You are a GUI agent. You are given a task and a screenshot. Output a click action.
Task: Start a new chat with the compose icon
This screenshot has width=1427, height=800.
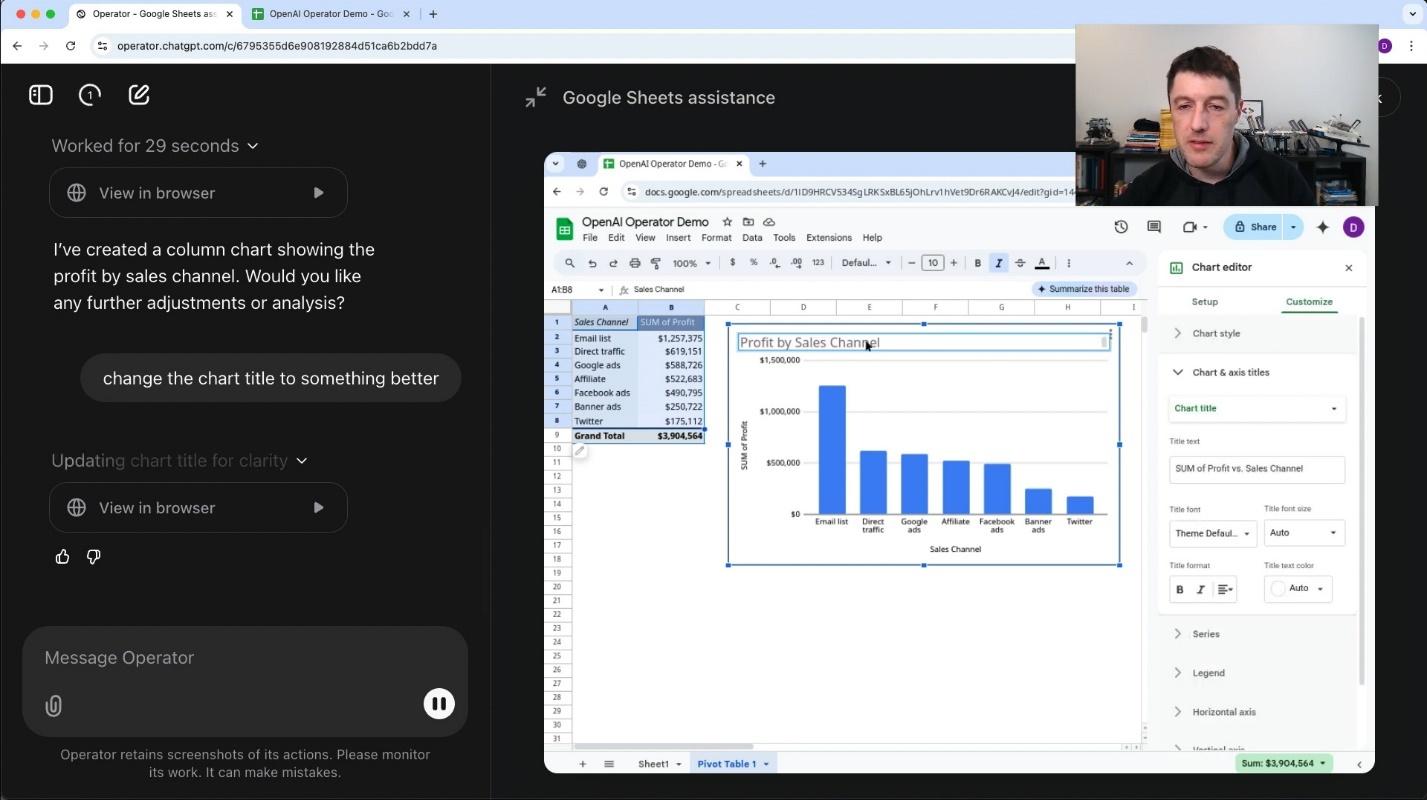tap(139, 95)
